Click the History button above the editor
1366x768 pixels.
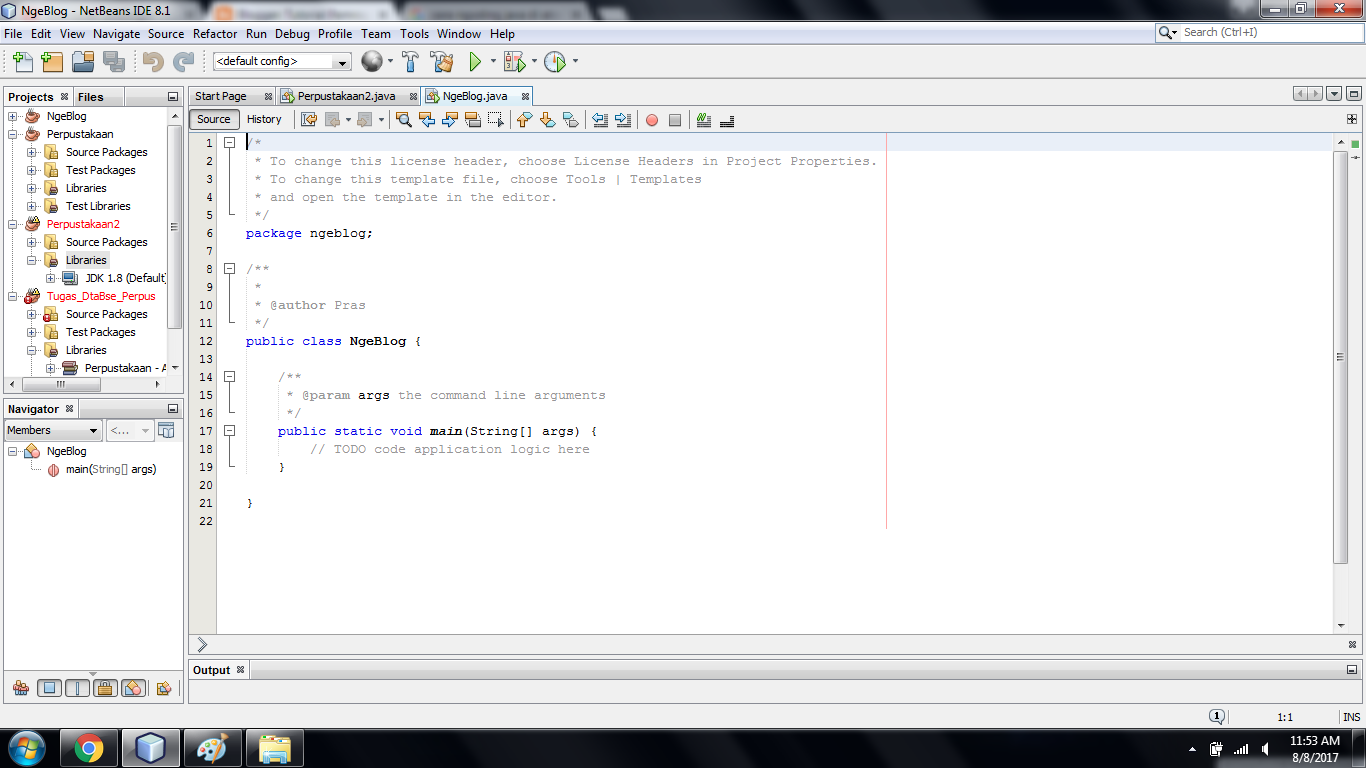(264, 119)
